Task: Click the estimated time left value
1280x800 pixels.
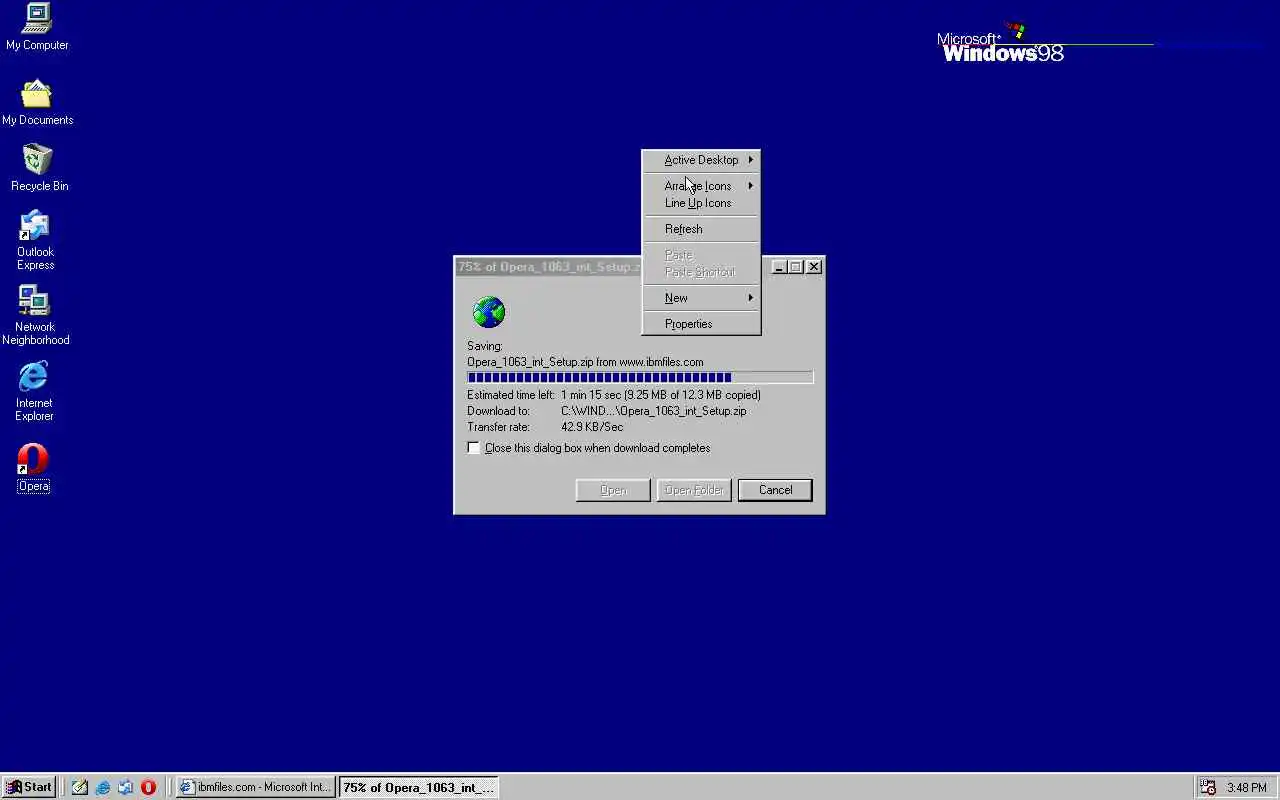Action: coord(660,395)
